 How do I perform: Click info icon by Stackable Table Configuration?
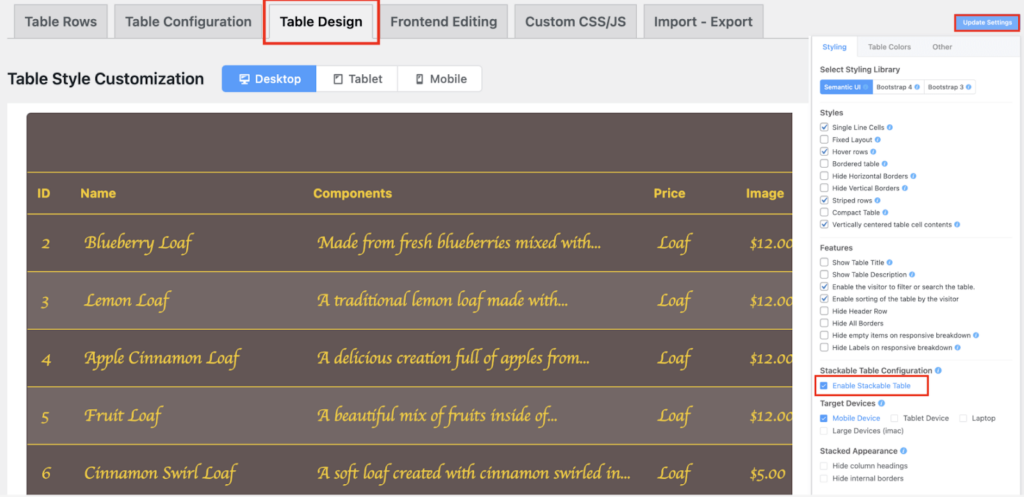[938, 370]
